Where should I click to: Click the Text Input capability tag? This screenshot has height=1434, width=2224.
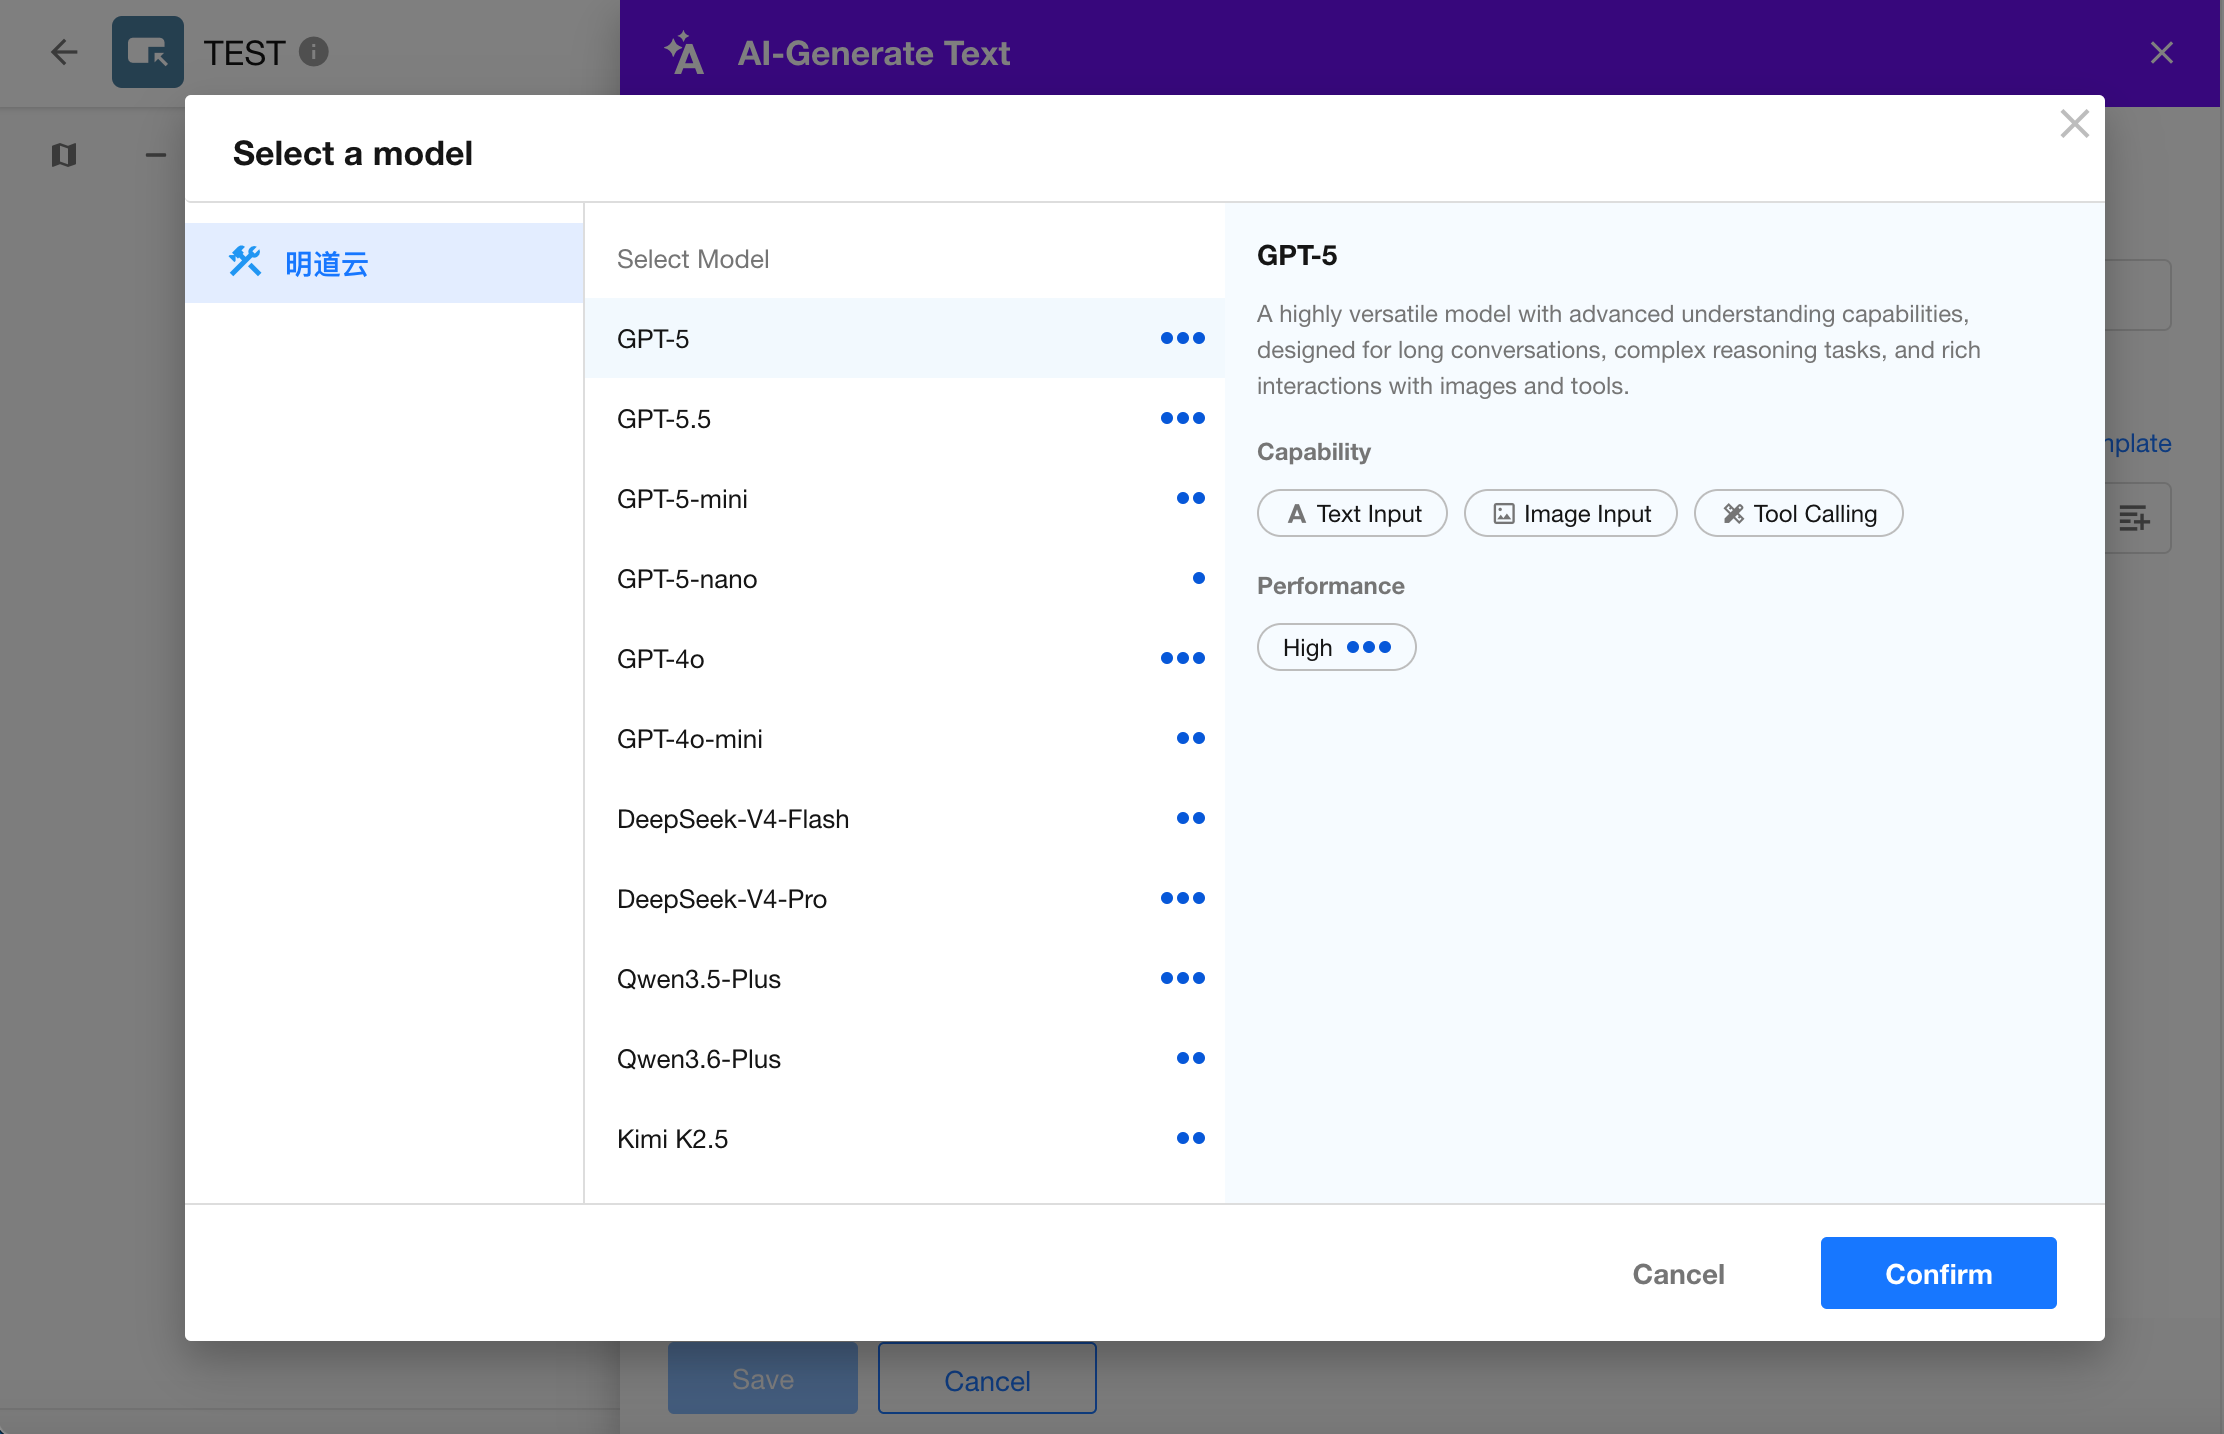coord(1352,513)
